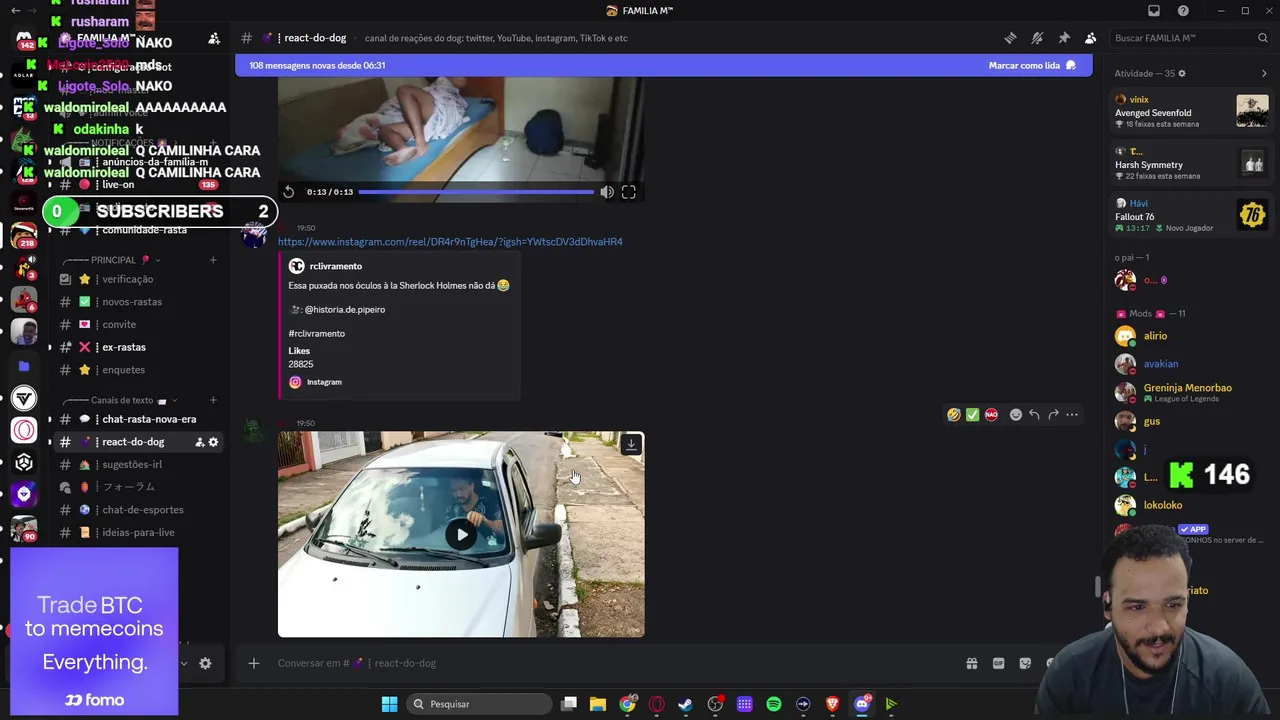This screenshot has width=1280, height=720.
Task: Open more message options ellipsis
Action: tap(1072, 415)
